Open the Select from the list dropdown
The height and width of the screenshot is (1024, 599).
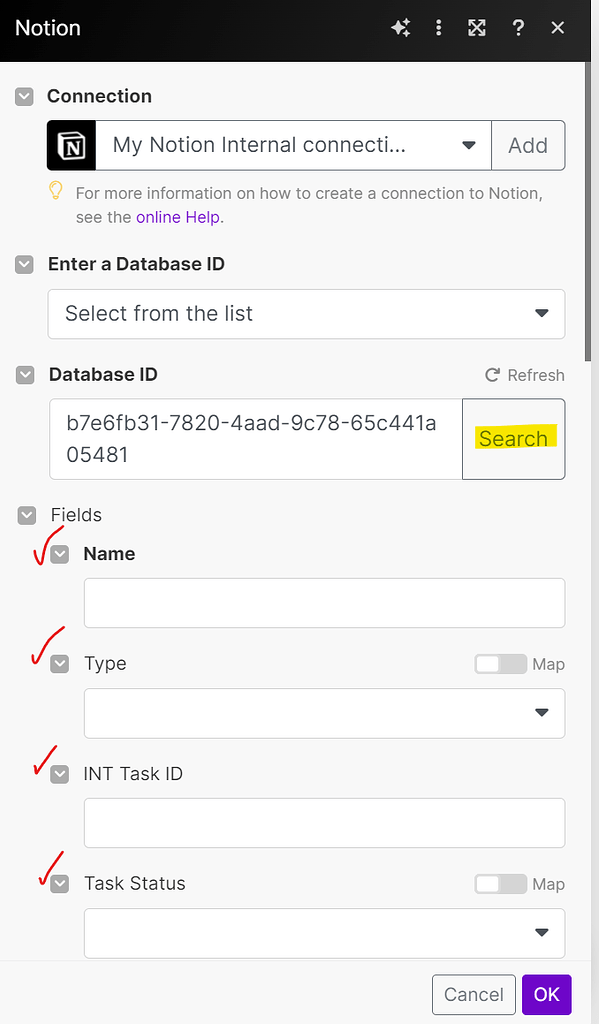point(543,313)
